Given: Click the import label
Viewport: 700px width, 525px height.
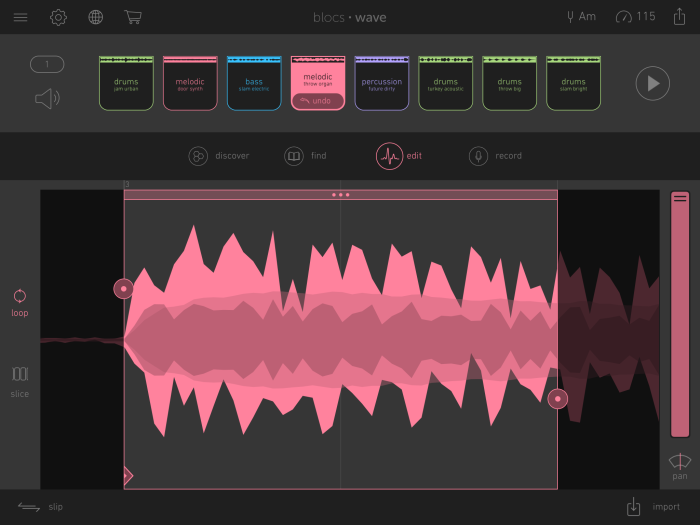Looking at the screenshot, I should (x=666, y=507).
